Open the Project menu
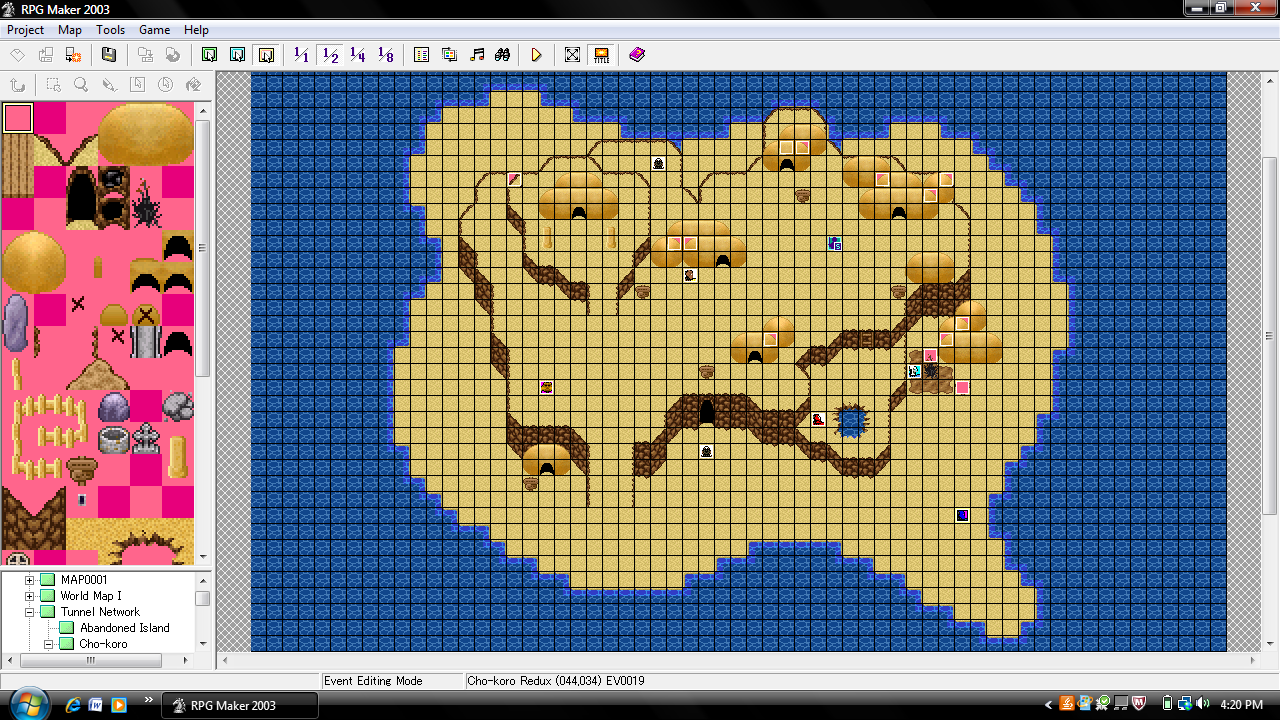The height and width of the screenshot is (720, 1280). 26,30
